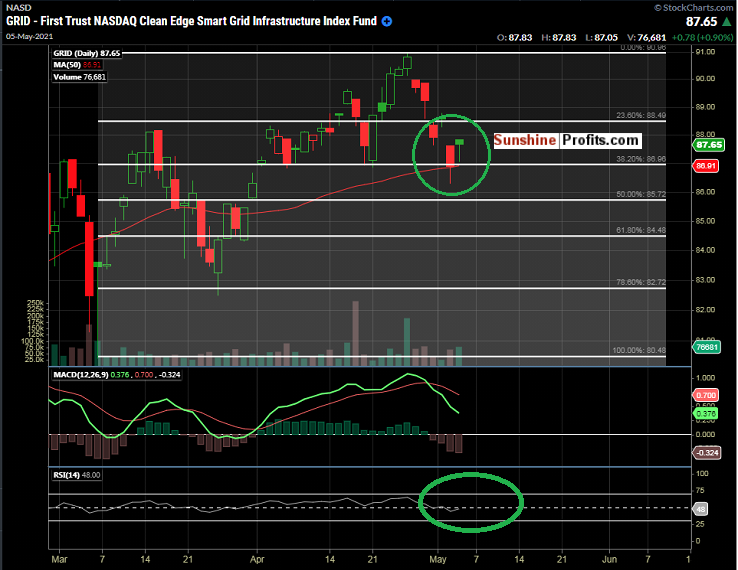This screenshot has width=738, height=570.
Task: Click the NASD exchange label
Action: tap(18, 8)
